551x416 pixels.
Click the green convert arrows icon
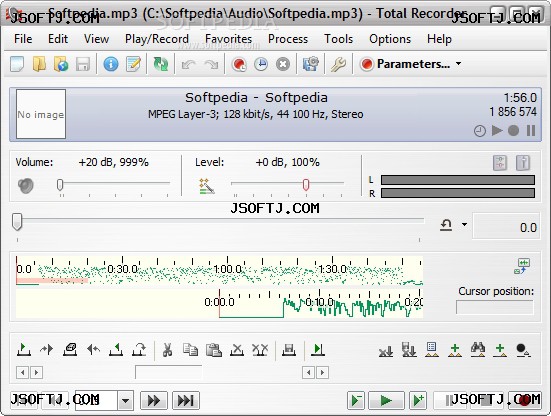point(161,64)
